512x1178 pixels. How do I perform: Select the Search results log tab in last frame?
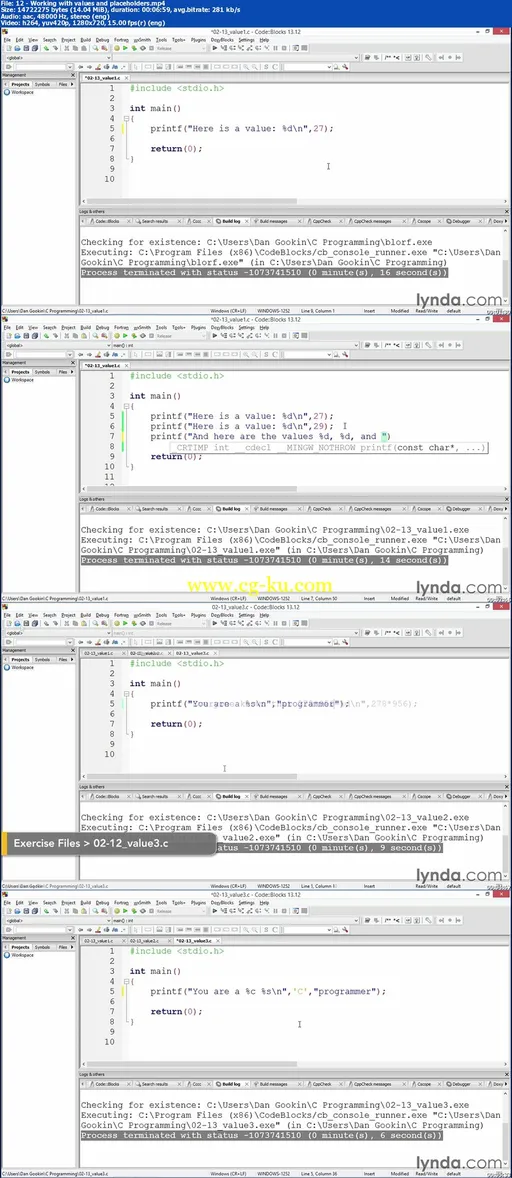[153, 1085]
